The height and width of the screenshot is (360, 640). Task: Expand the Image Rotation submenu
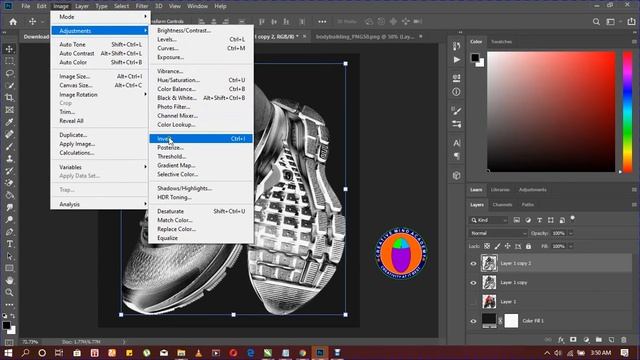tap(100, 94)
